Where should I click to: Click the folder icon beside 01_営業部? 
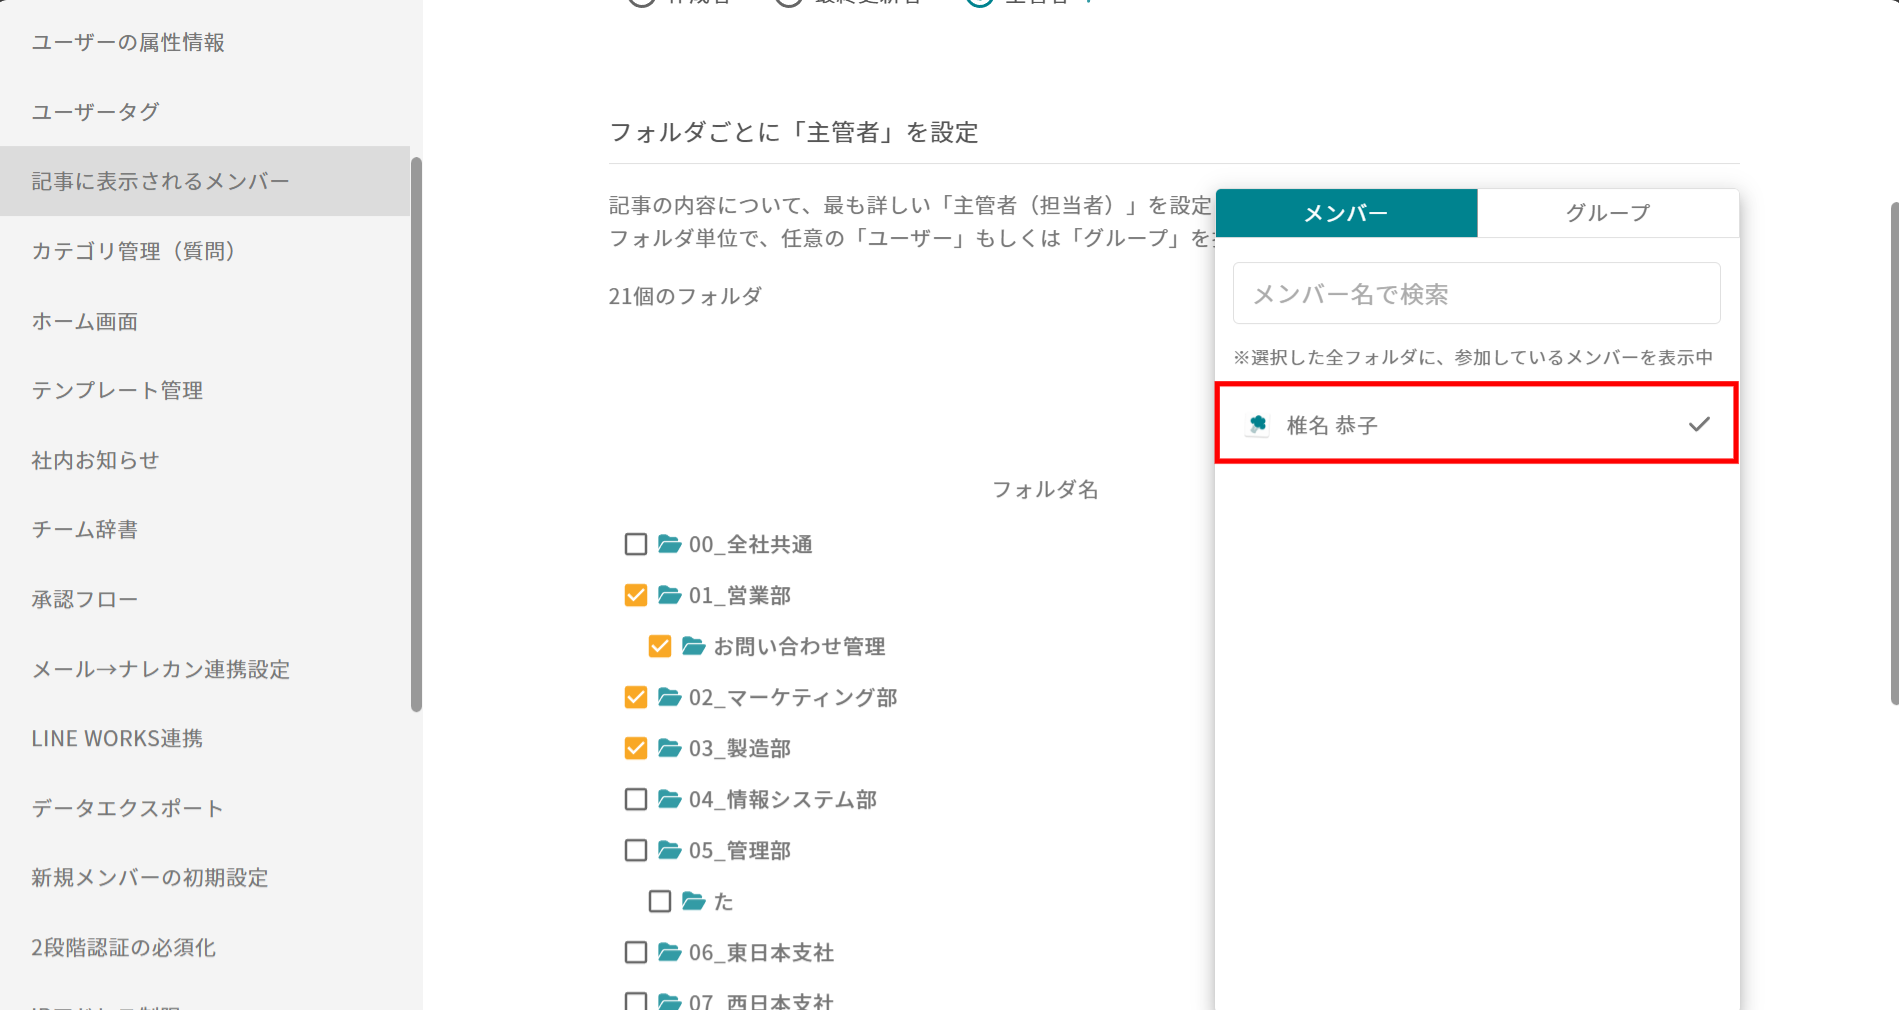669,595
